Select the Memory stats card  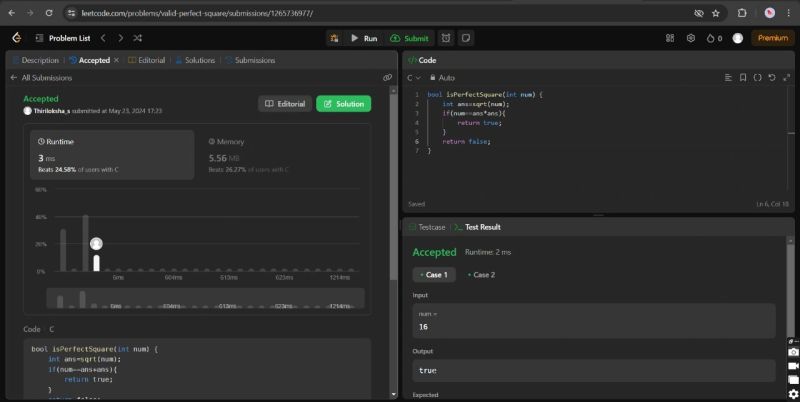click(x=283, y=155)
